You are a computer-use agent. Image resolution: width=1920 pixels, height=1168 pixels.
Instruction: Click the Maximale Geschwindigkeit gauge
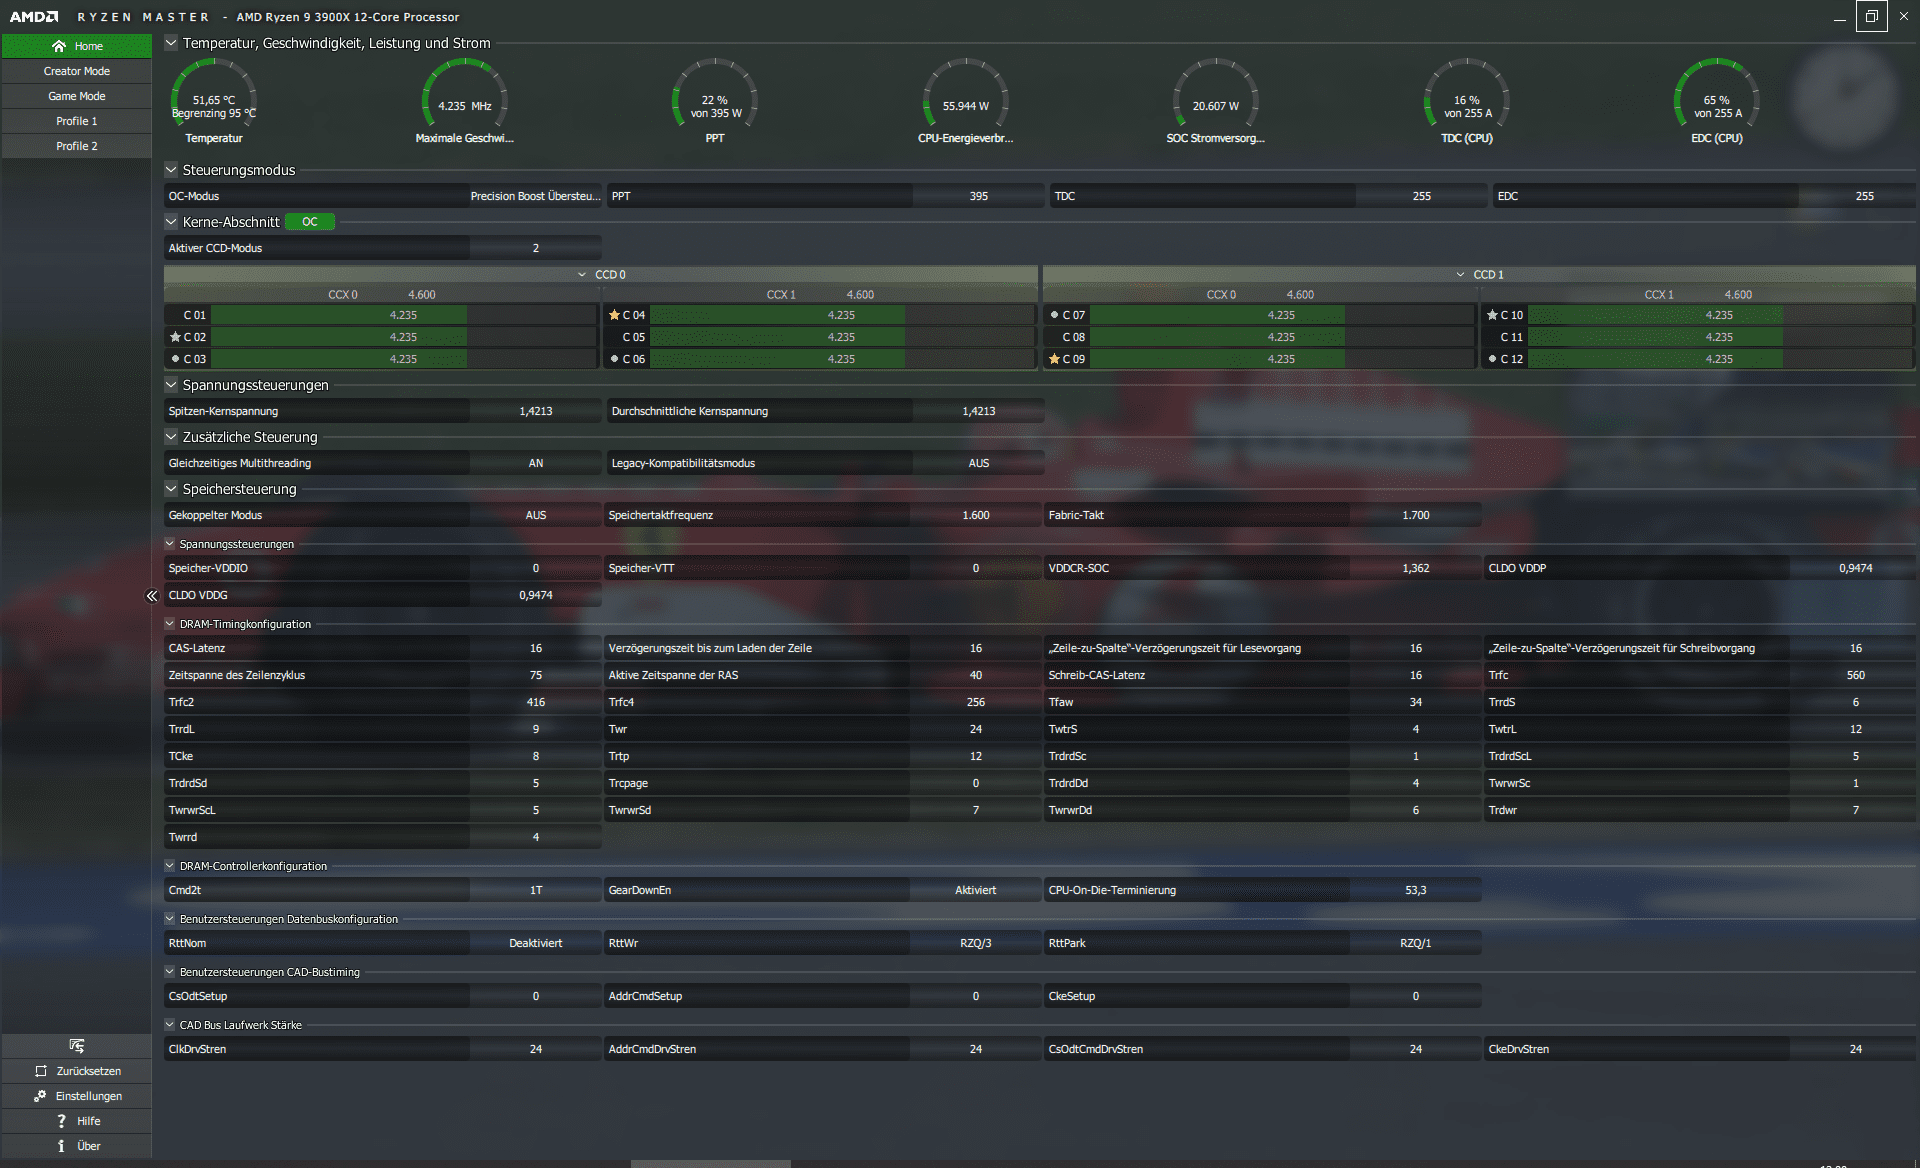click(x=465, y=101)
